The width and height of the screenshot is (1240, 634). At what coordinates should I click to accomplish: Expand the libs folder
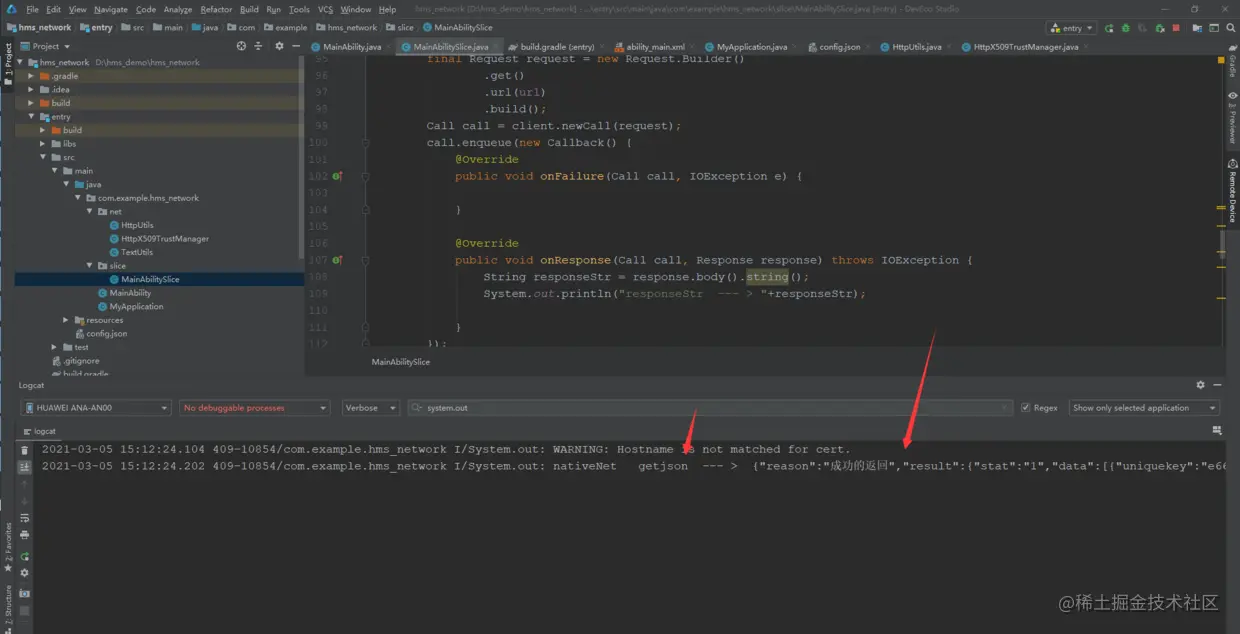[44, 144]
